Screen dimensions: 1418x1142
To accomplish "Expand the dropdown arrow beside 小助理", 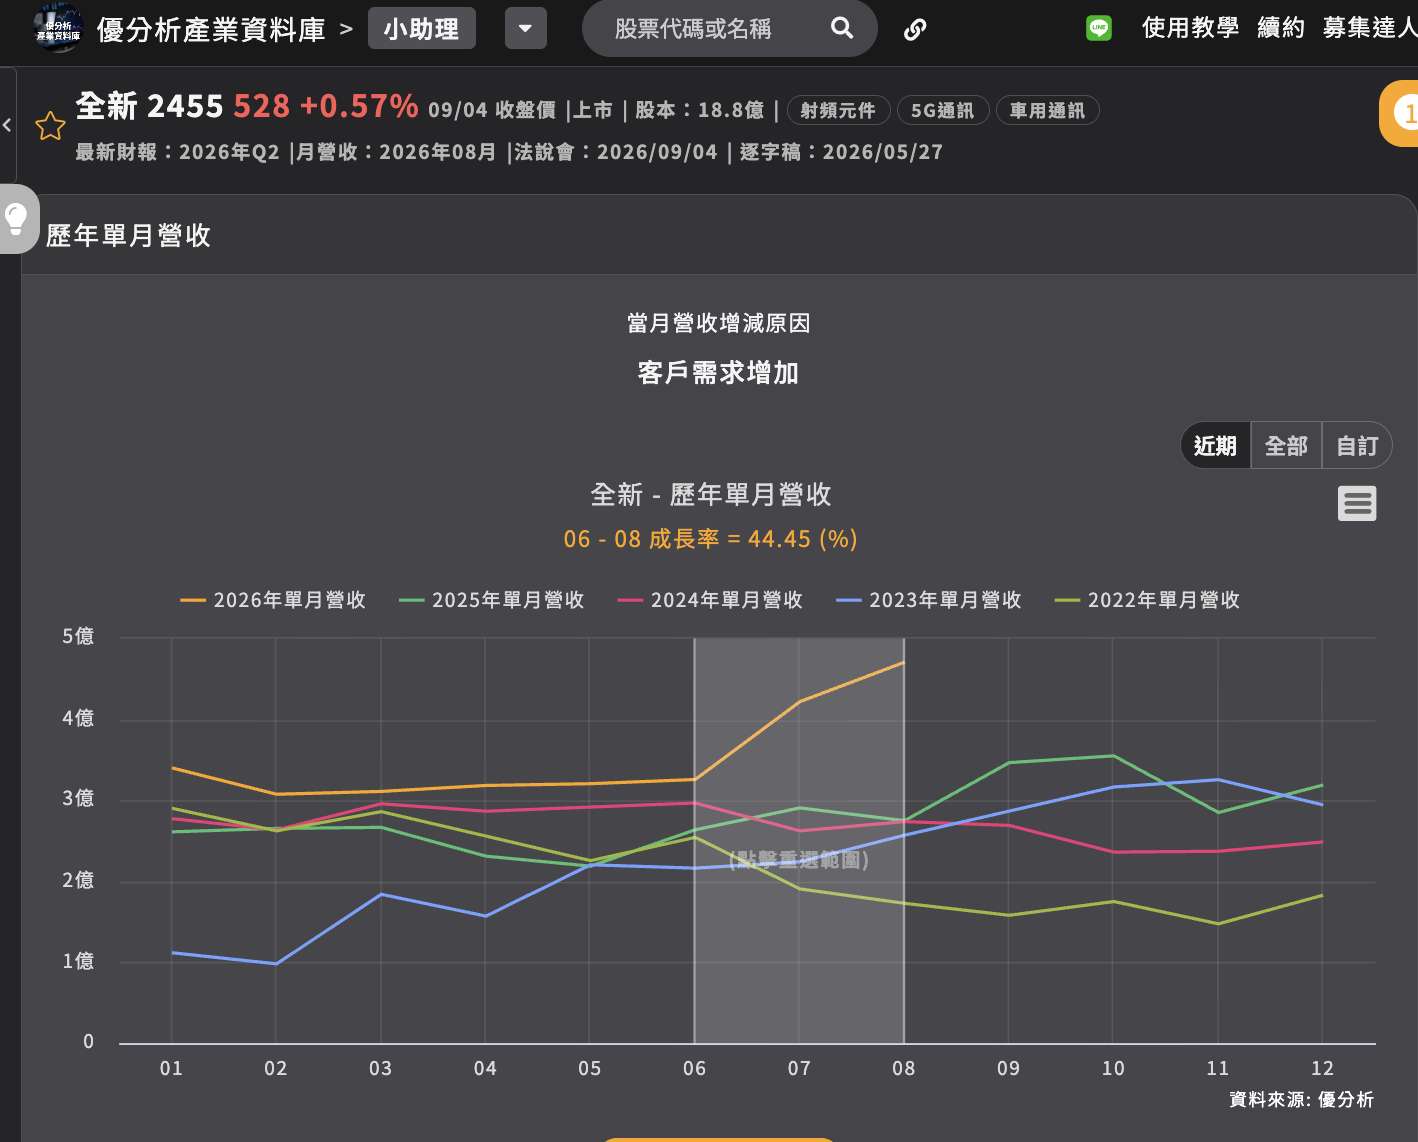I will (525, 29).
